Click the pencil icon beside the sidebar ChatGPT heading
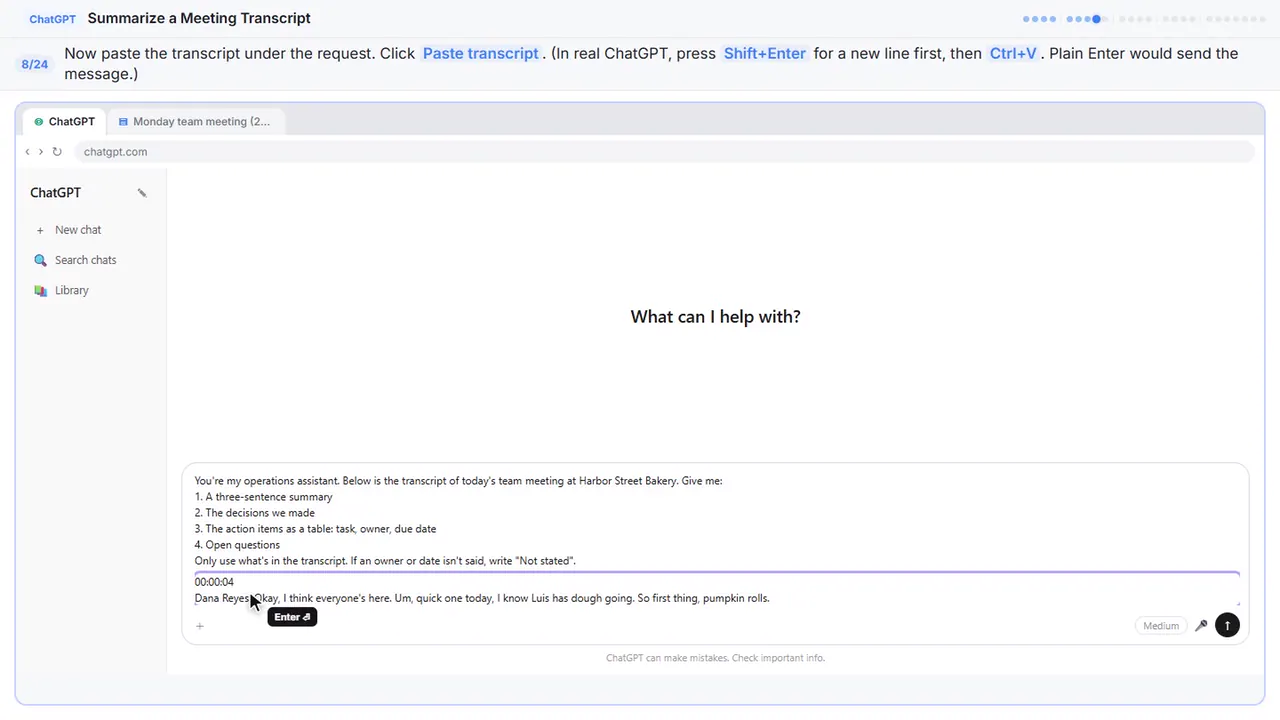Viewport: 1280px width, 720px height. point(142,193)
